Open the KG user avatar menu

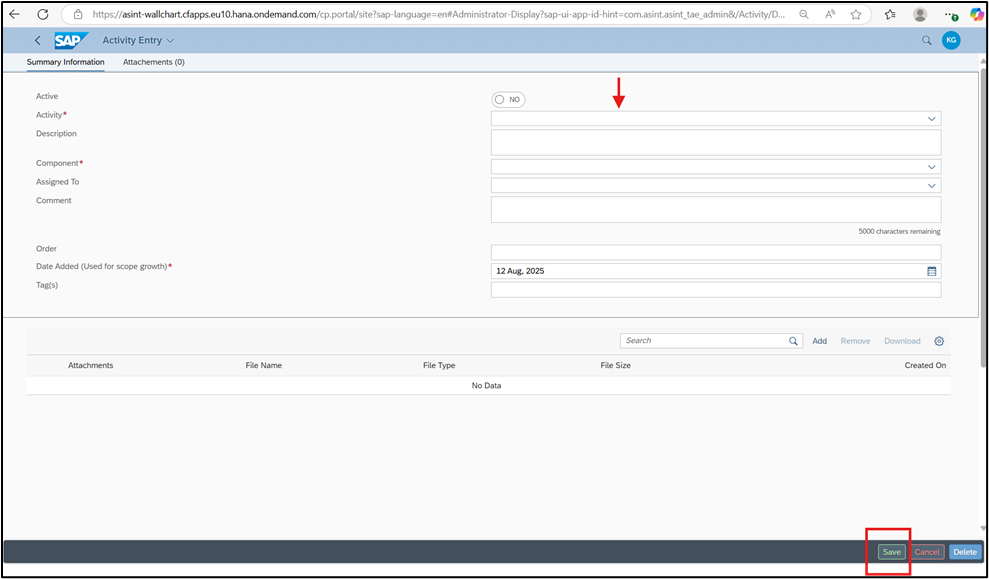951,40
